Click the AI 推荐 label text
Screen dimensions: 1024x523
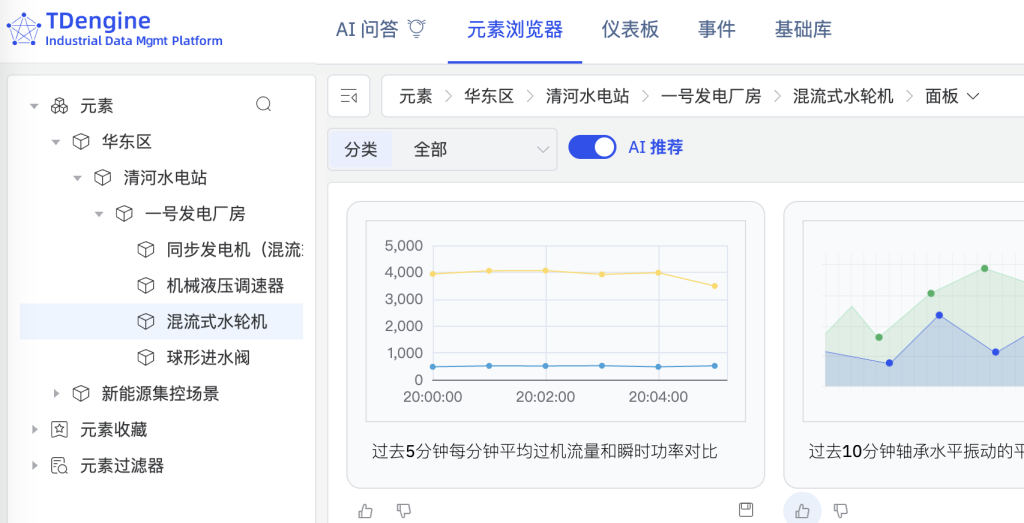tap(656, 148)
